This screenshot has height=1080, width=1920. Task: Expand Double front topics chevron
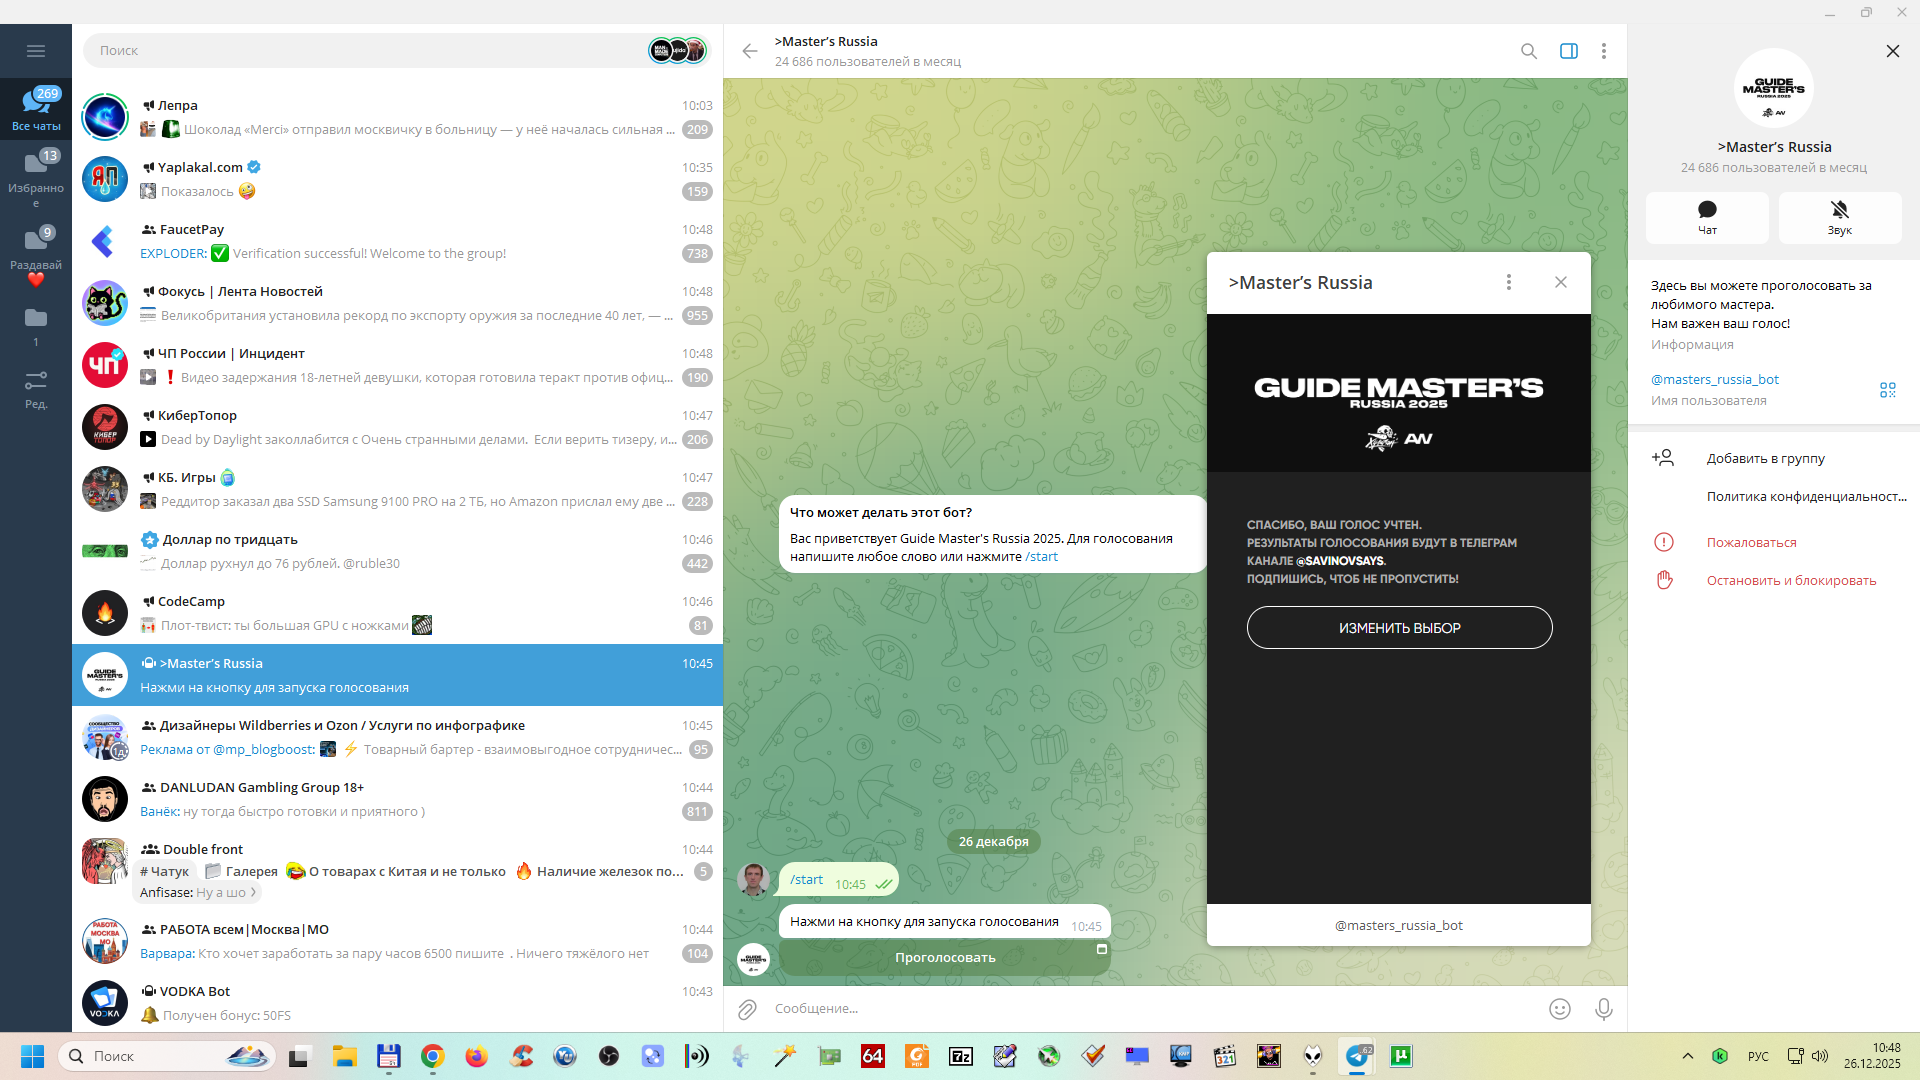[253, 893]
